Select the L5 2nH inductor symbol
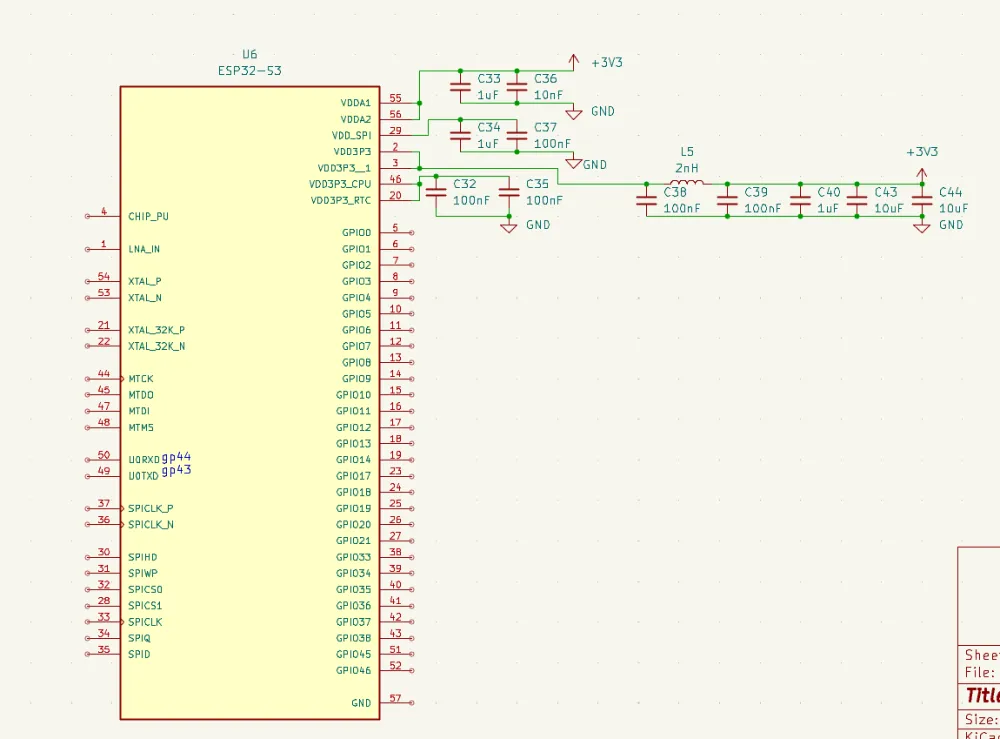1000x739 pixels. tap(686, 183)
